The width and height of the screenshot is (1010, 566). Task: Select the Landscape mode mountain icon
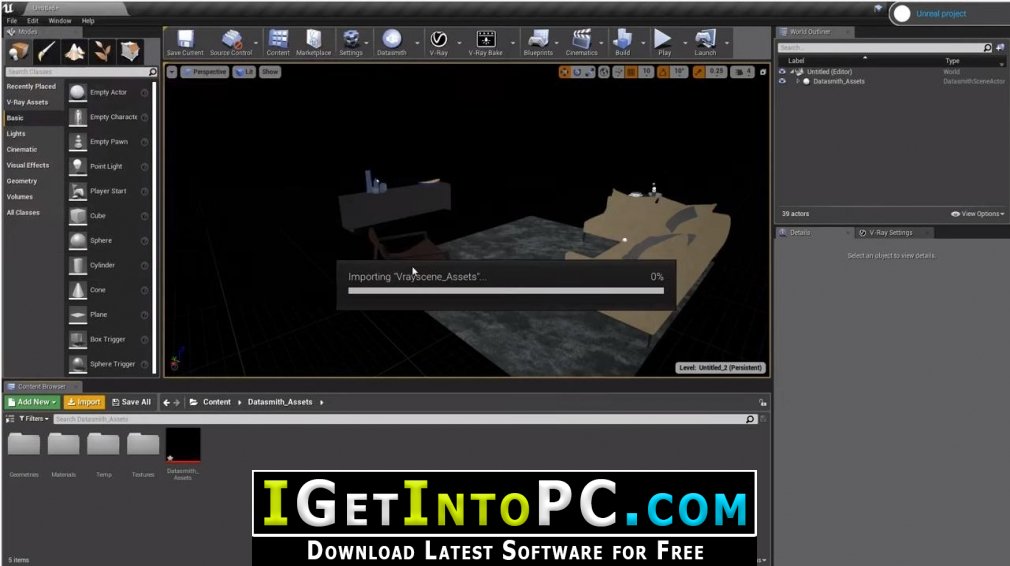pos(75,52)
